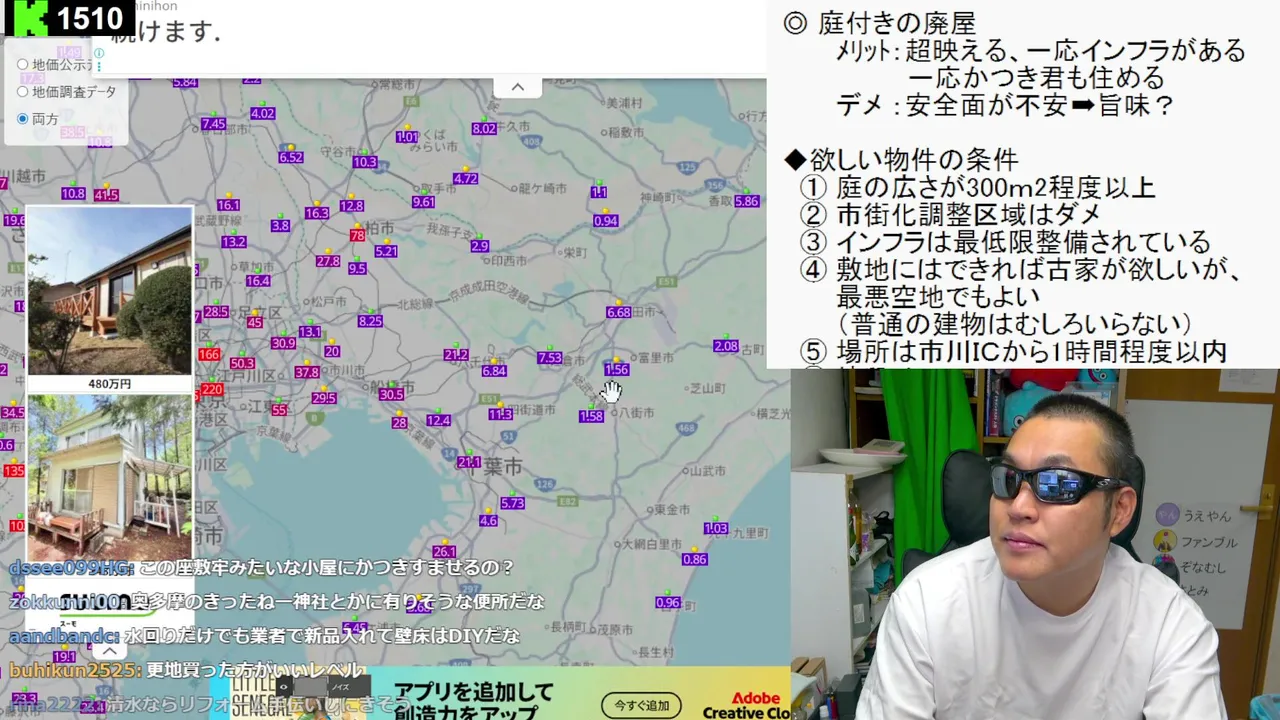
Task: Select the 16.3 price marker
Action: (x=316, y=213)
